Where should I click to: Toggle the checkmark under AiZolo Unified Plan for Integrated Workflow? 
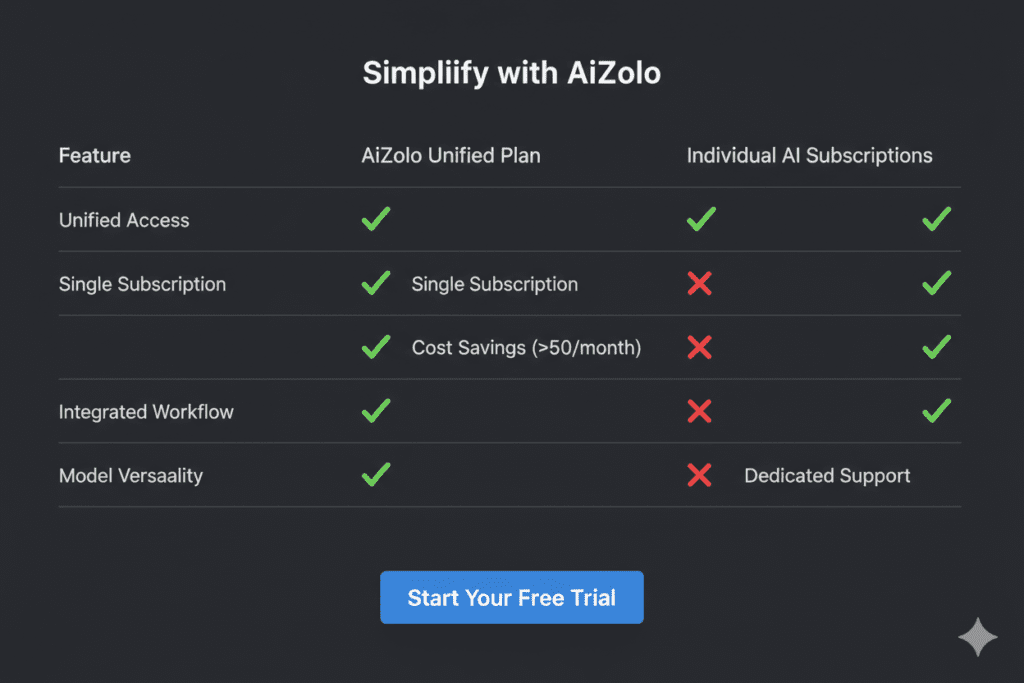point(376,411)
